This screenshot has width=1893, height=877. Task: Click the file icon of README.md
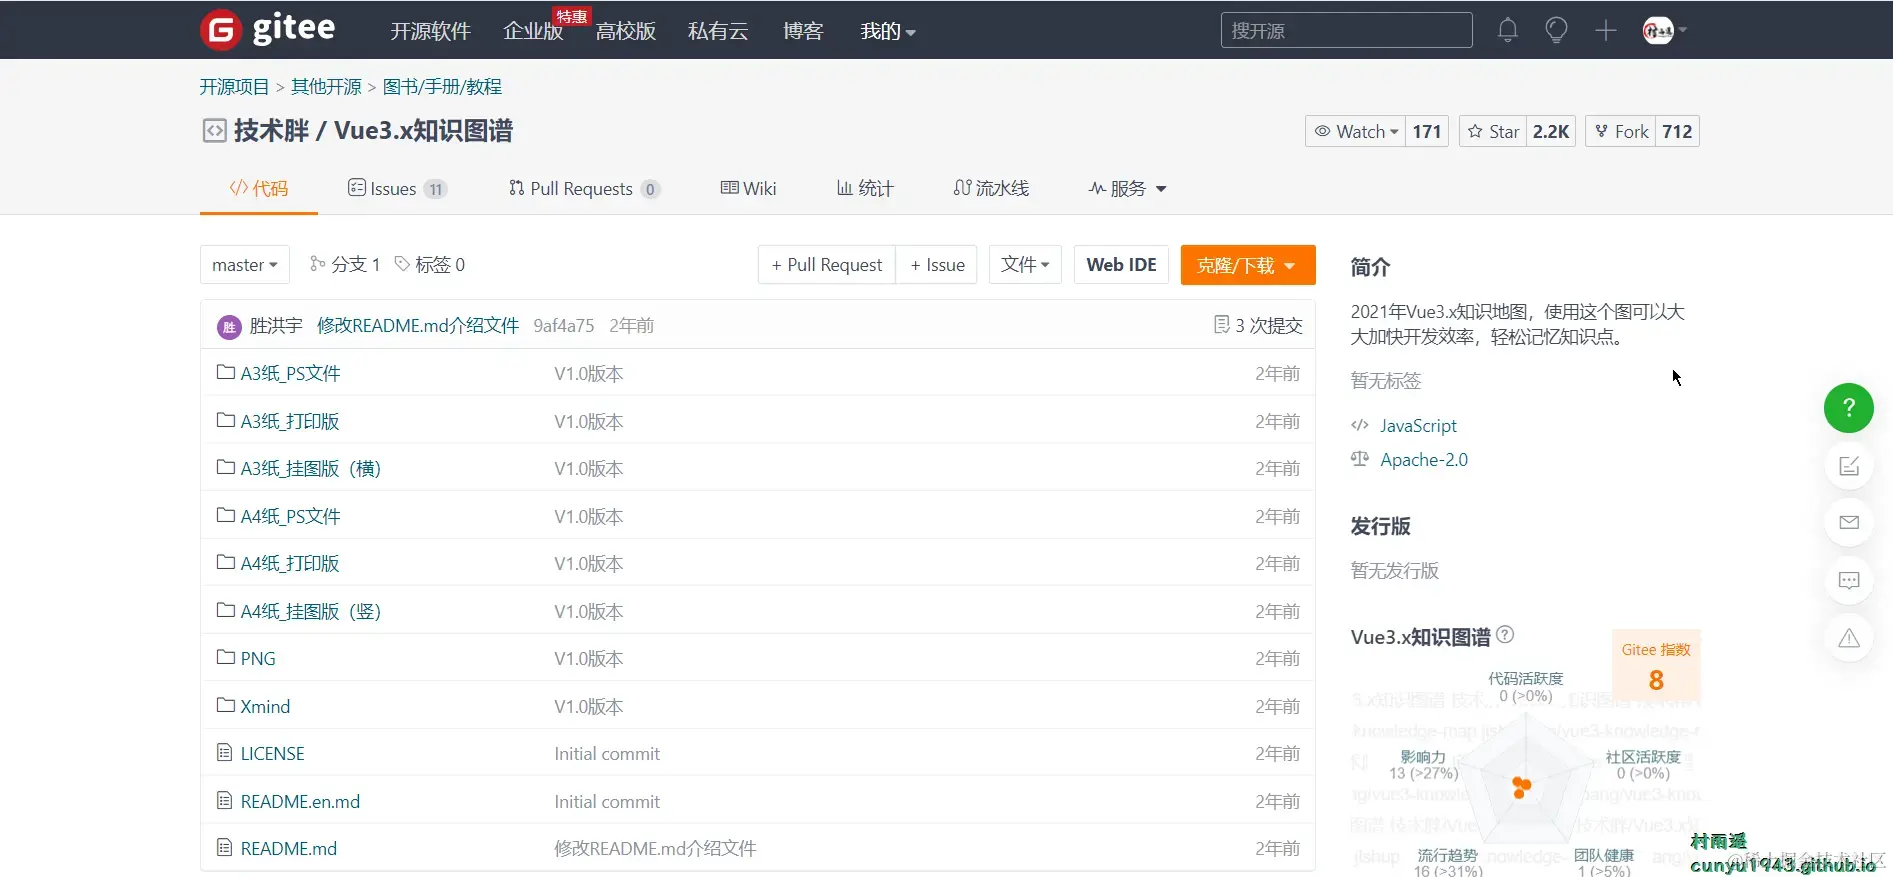(225, 847)
